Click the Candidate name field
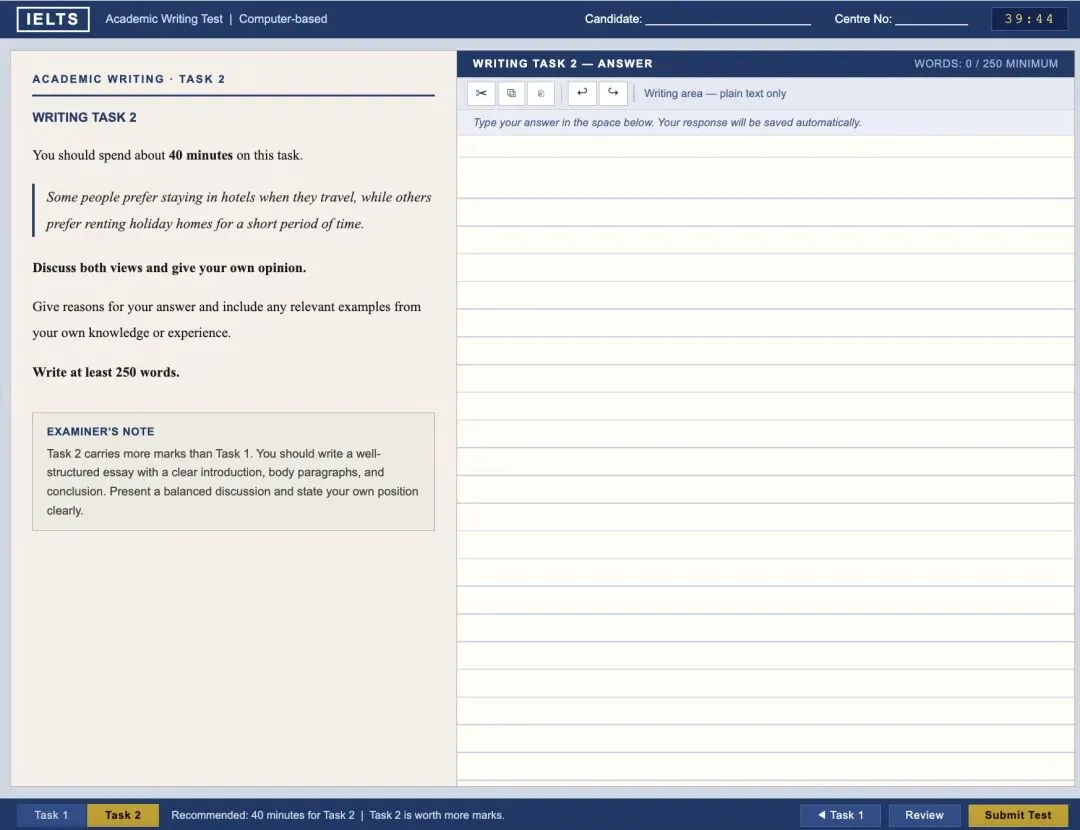This screenshot has width=1080, height=830. point(728,19)
